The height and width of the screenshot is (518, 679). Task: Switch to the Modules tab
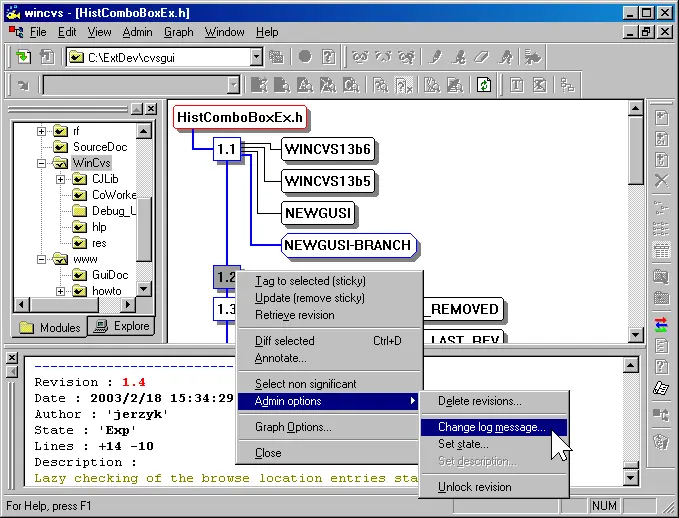[49, 327]
